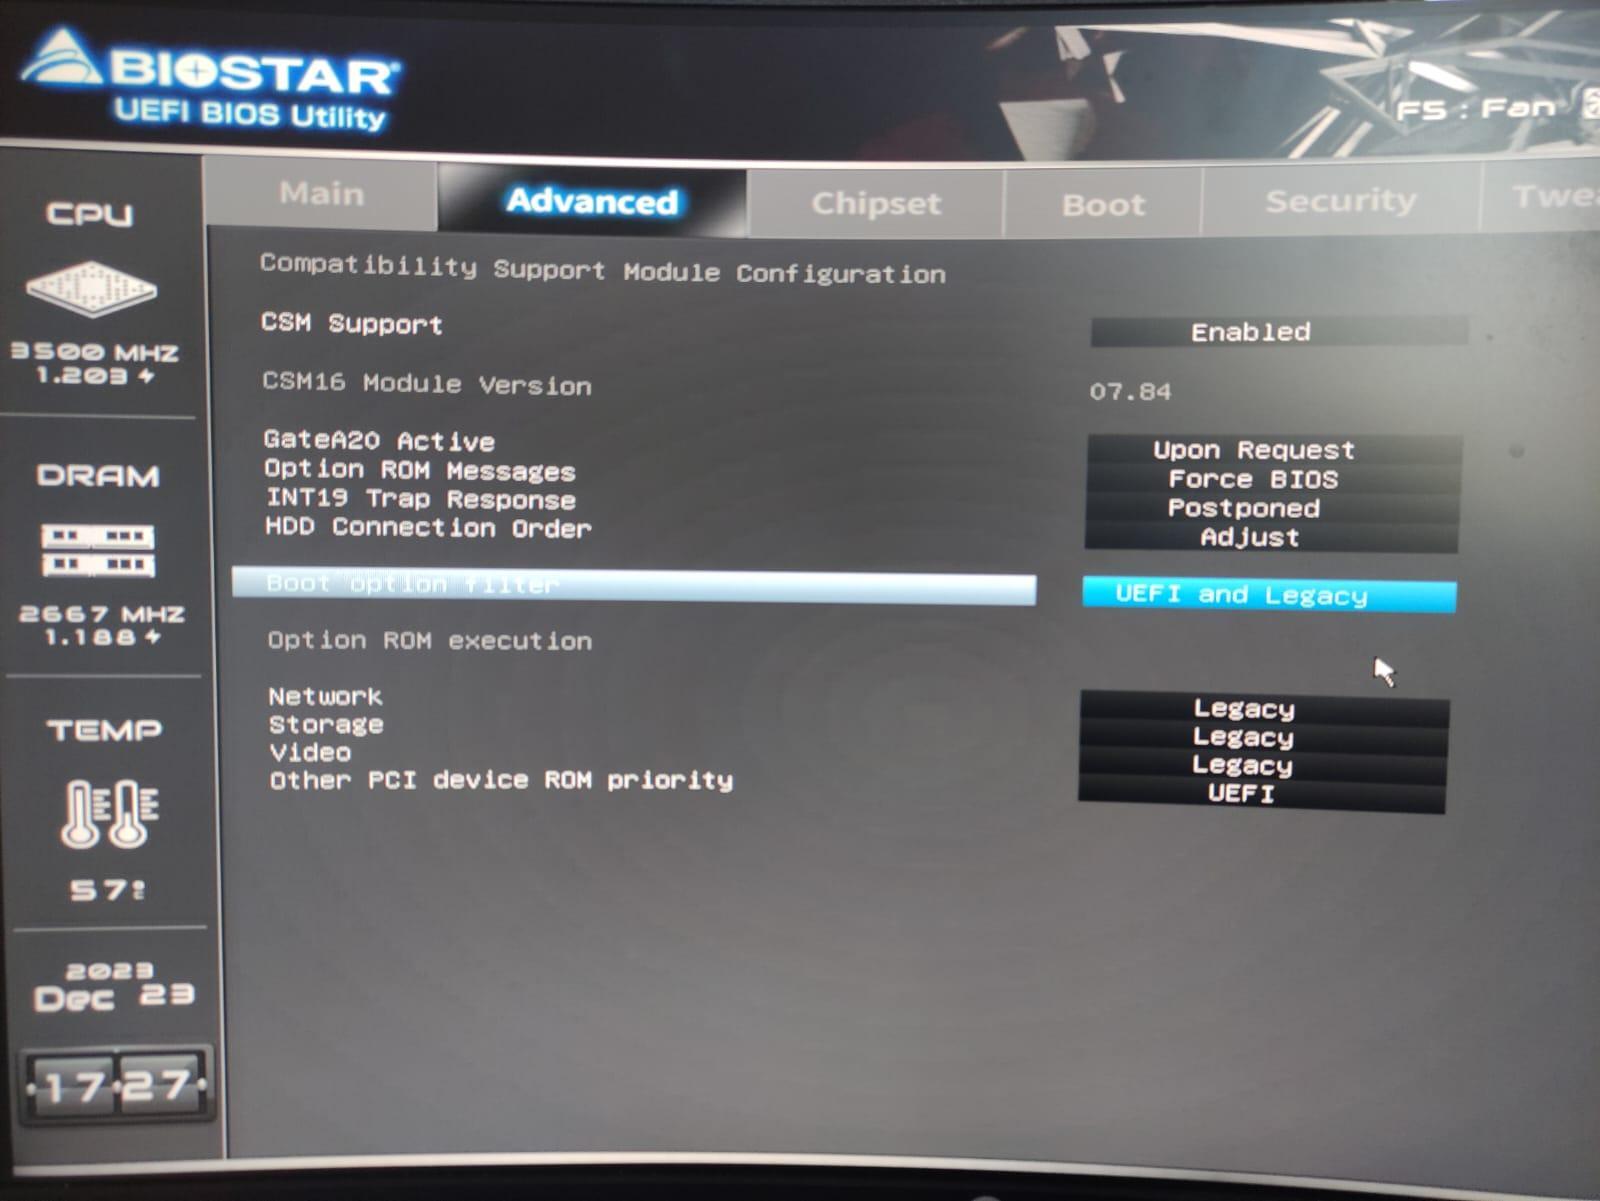Open Boot option filter UEFI and Legacy dropdown

[1269, 595]
